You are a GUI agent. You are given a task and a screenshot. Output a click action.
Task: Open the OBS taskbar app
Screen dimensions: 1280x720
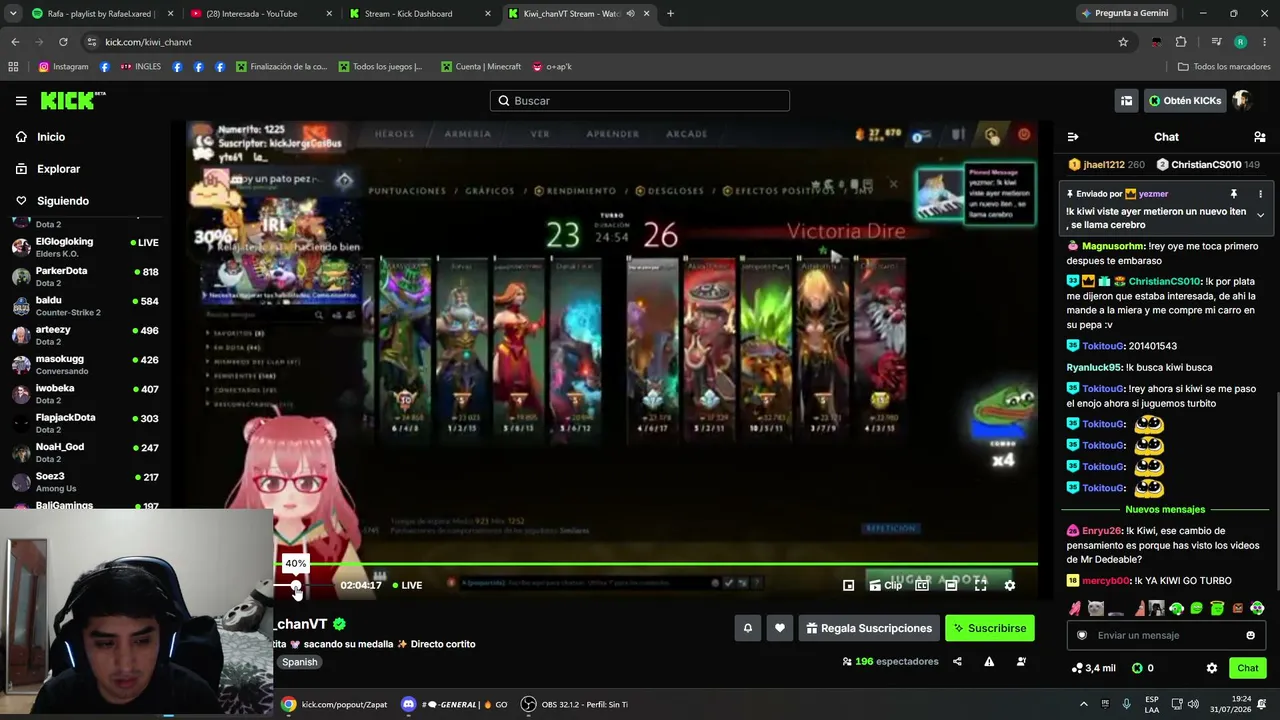pos(574,704)
